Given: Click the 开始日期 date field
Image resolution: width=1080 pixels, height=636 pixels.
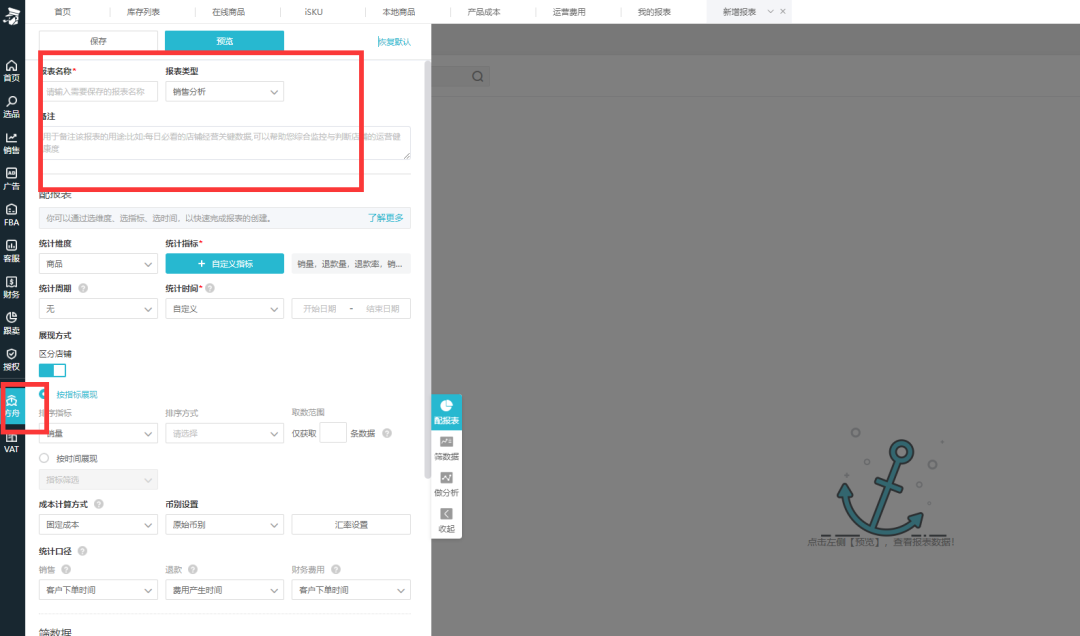Looking at the screenshot, I should 320,309.
